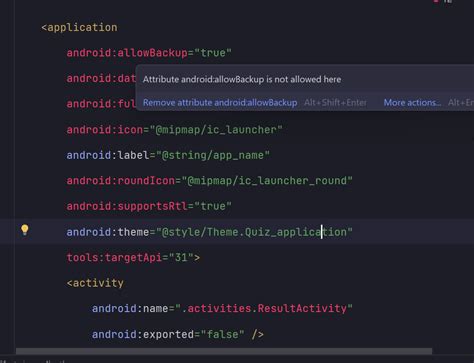Click the '<application' tag text
The image size is (474, 363).
tap(79, 27)
